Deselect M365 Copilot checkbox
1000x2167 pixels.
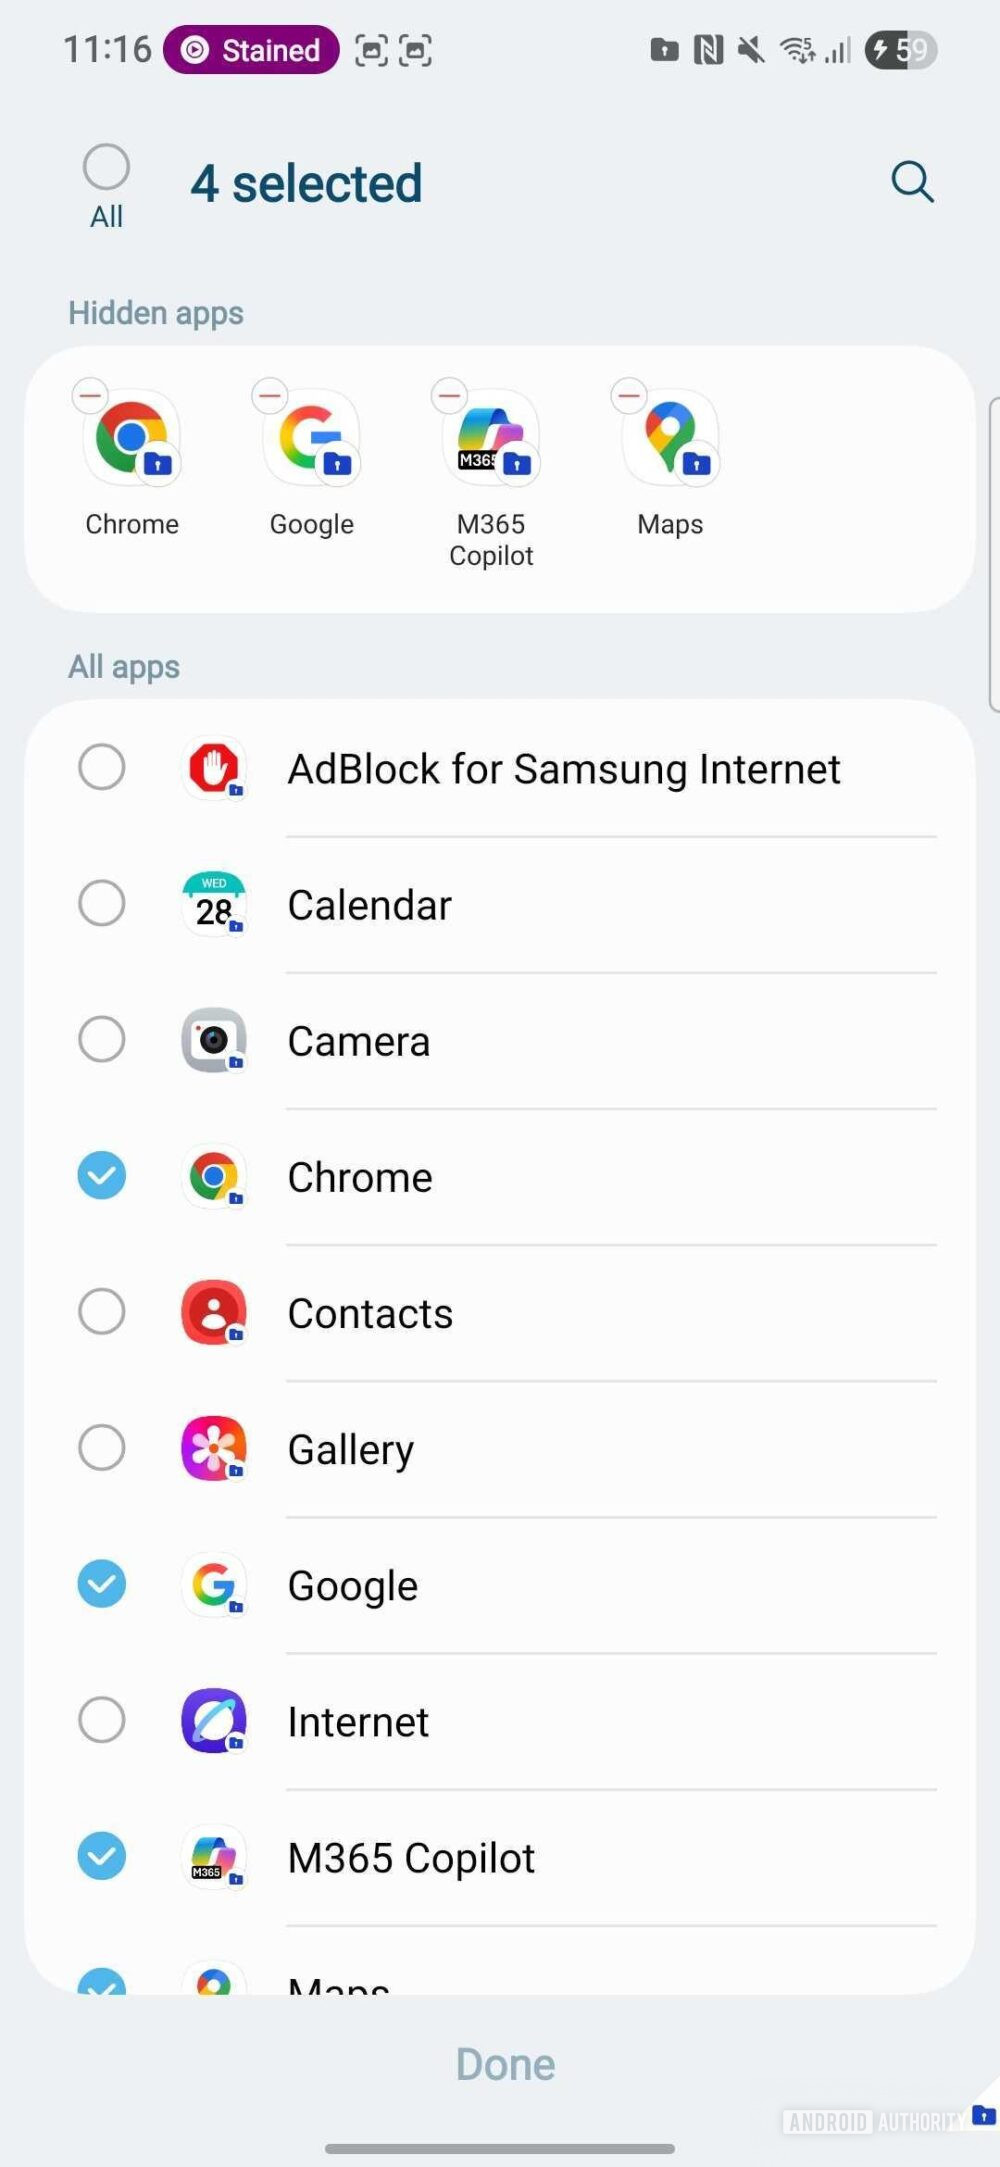tap(102, 1856)
